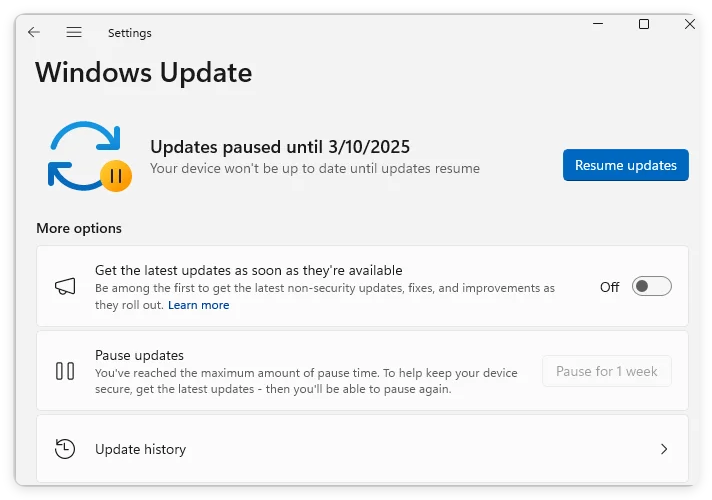Click the Pause for 1 week dropdown
This screenshot has height=500, width=712.
(606, 371)
